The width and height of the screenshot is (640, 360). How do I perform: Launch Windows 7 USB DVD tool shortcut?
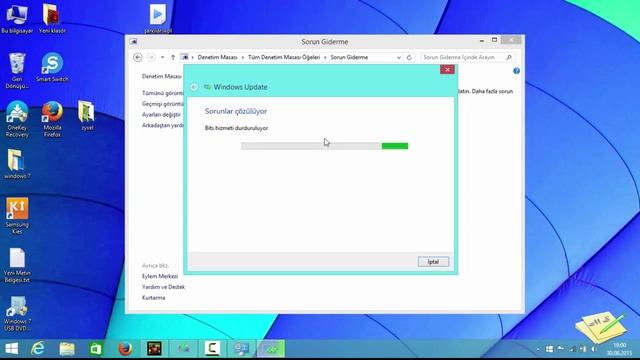[17, 313]
